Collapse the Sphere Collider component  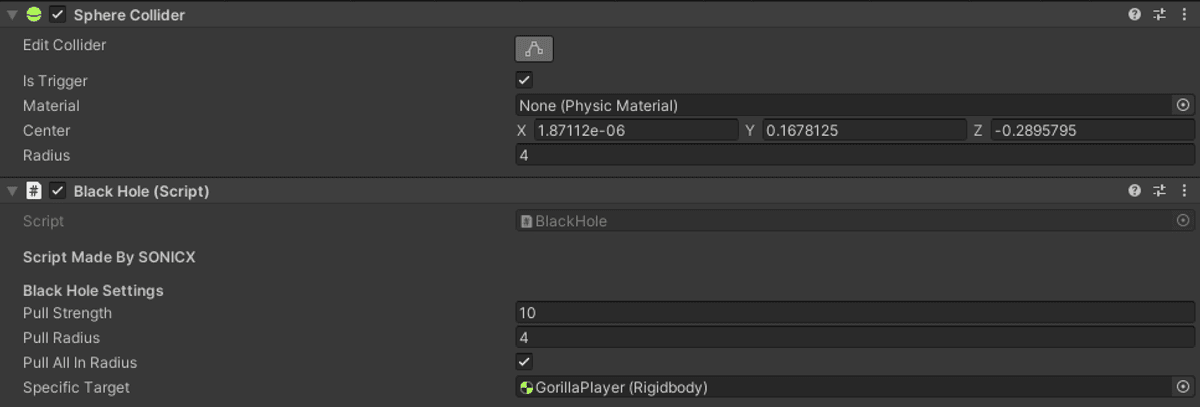tap(12, 15)
